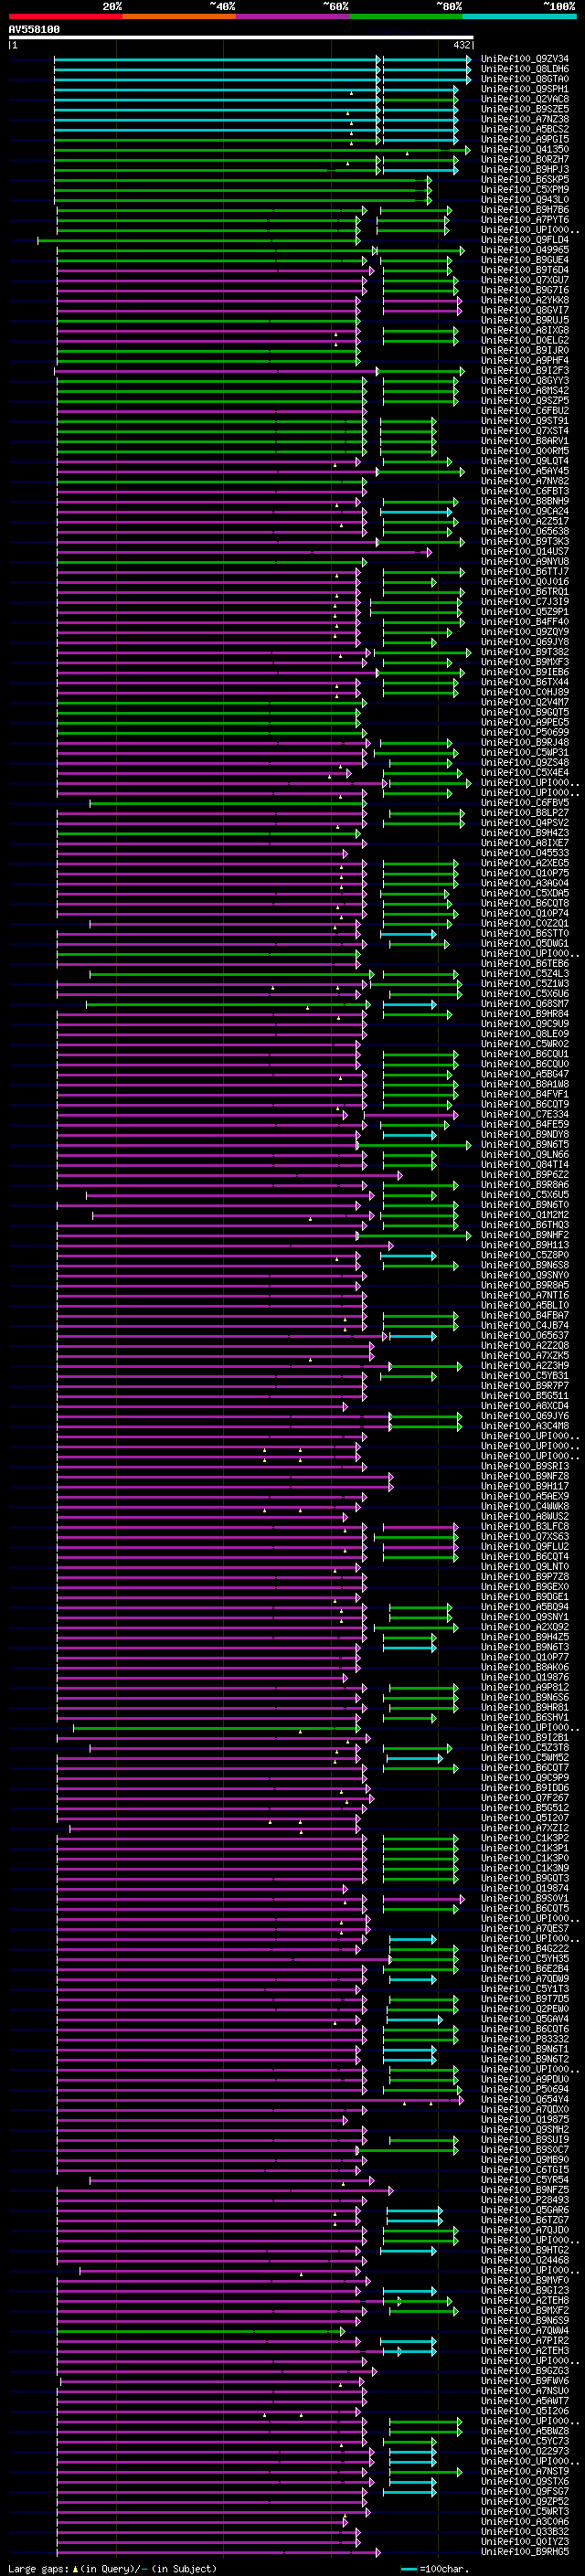Select the UniRef100_P50699 label
The width and height of the screenshot is (585, 2576).
(525, 732)
